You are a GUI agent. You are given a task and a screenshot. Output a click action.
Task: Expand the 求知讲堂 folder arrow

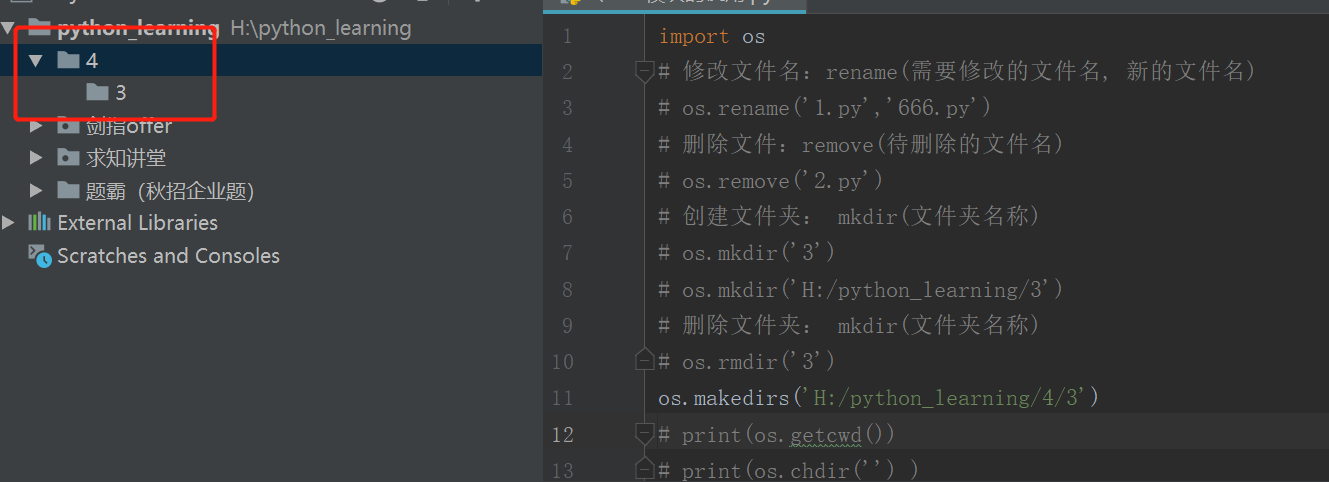[x=36, y=158]
